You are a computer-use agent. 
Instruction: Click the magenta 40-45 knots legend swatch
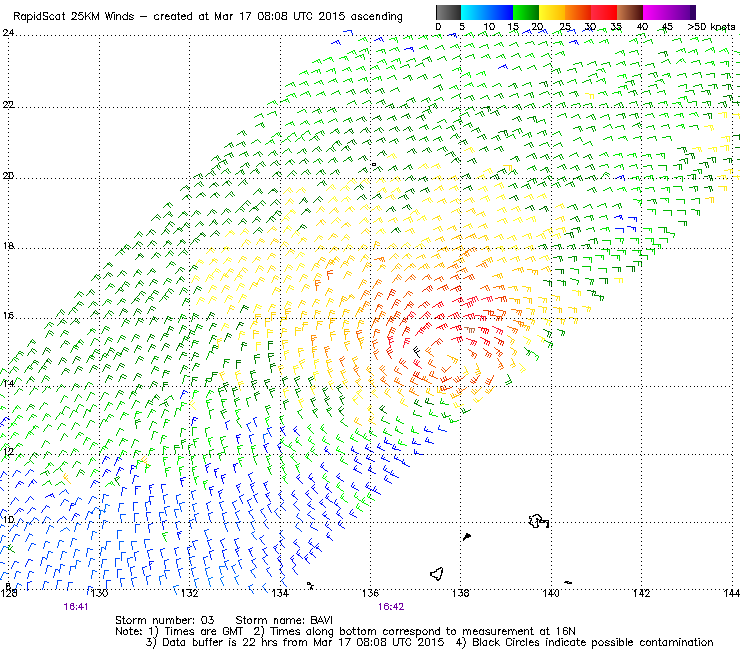(x=656, y=12)
